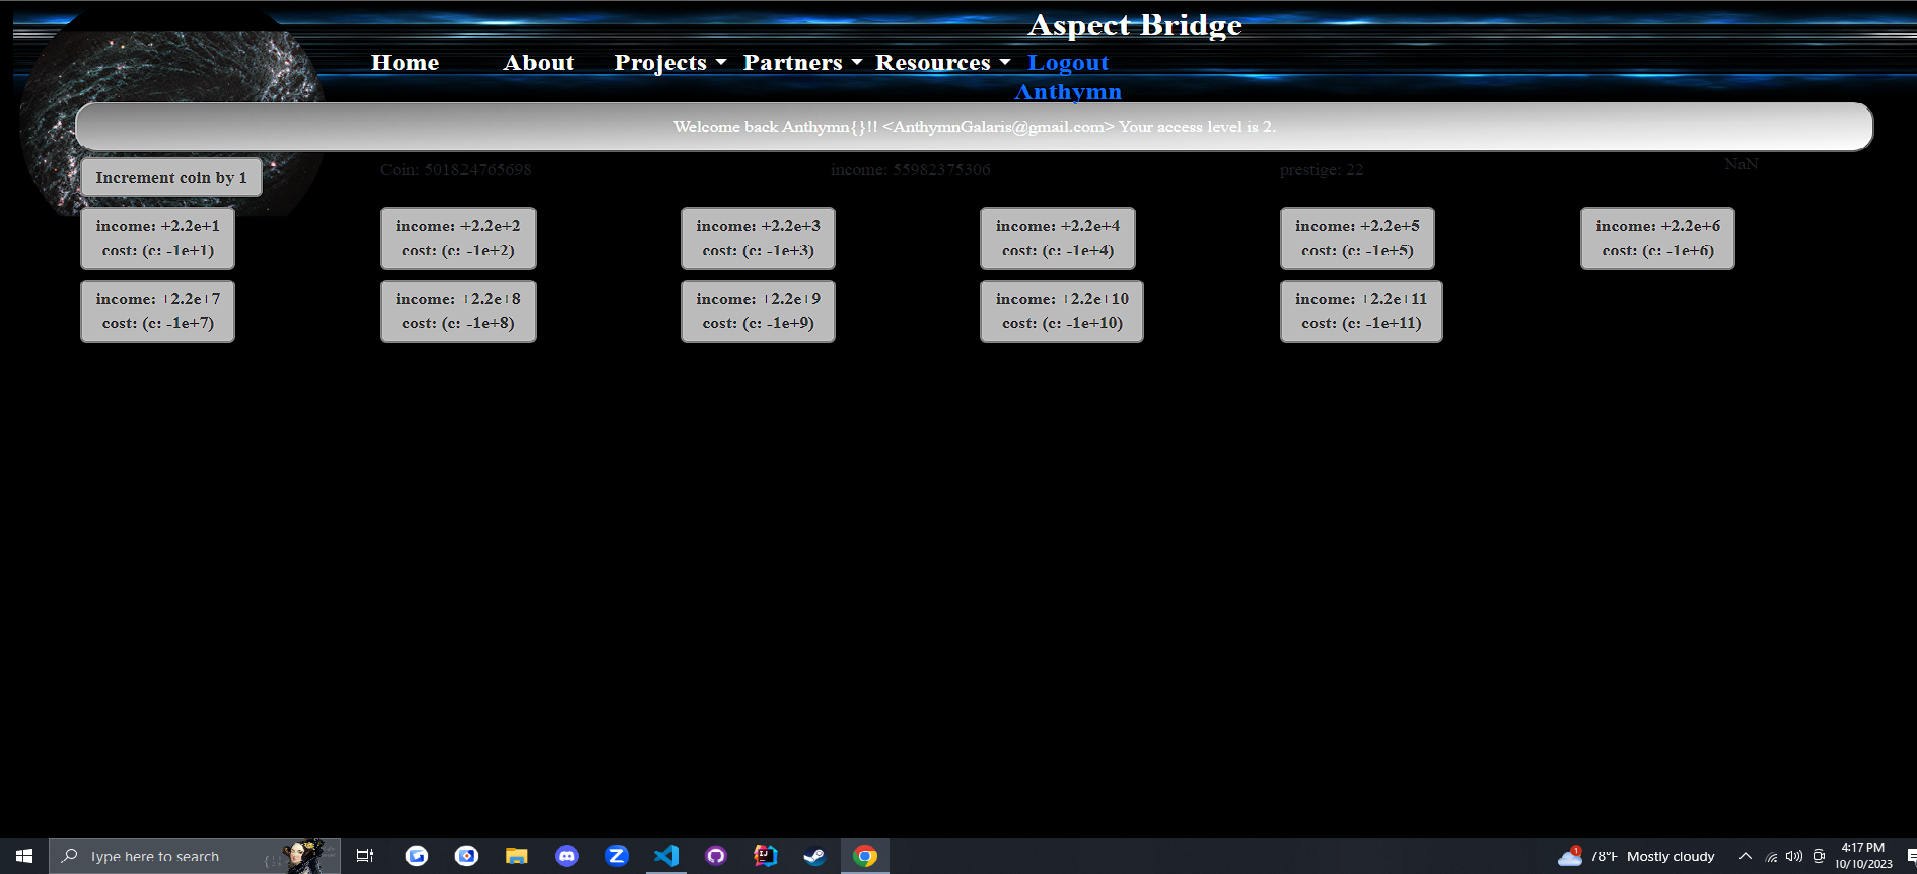Launch IntelliJ IDEA from the taskbar

click(x=765, y=856)
